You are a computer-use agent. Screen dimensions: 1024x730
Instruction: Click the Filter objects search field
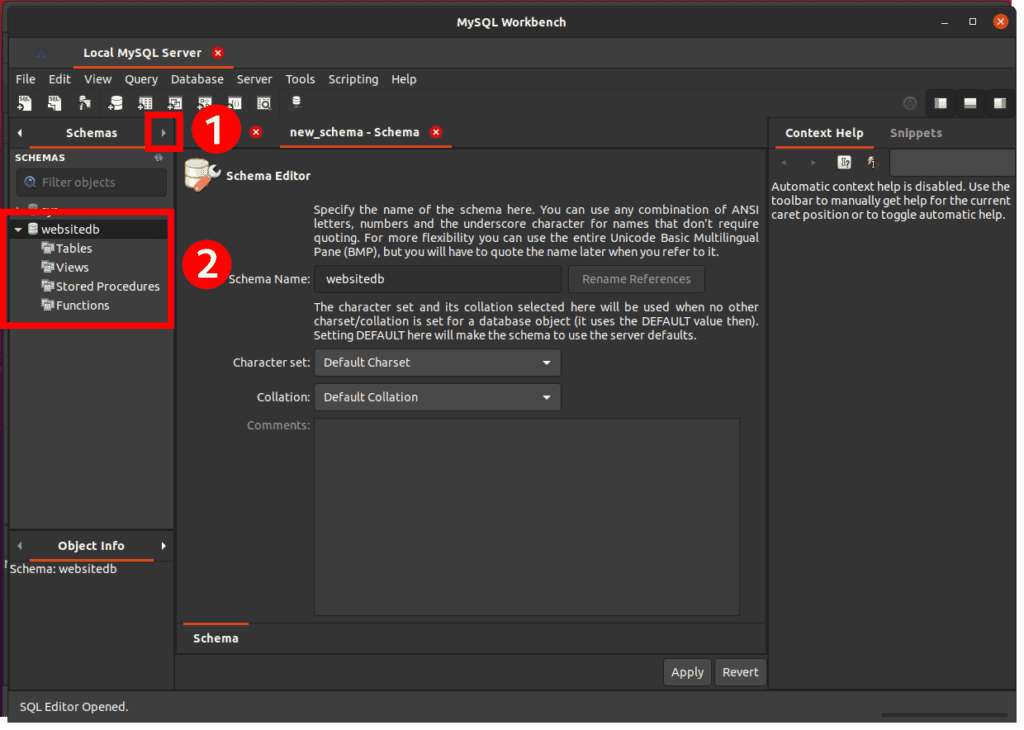click(91, 182)
